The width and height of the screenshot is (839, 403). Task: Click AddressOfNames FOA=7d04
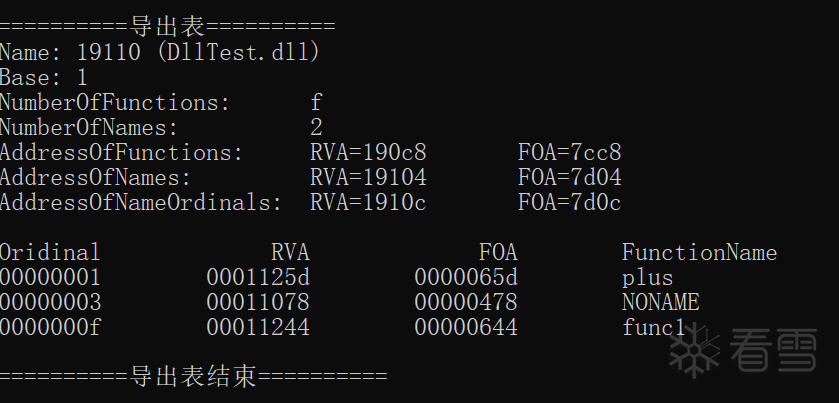point(569,177)
